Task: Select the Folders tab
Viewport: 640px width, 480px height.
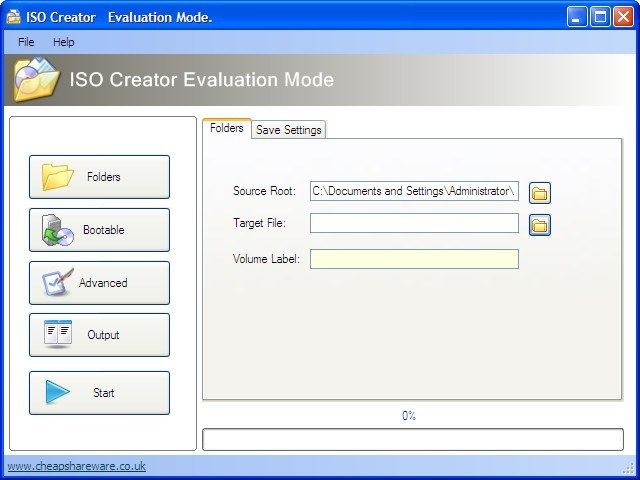Action: click(227, 129)
